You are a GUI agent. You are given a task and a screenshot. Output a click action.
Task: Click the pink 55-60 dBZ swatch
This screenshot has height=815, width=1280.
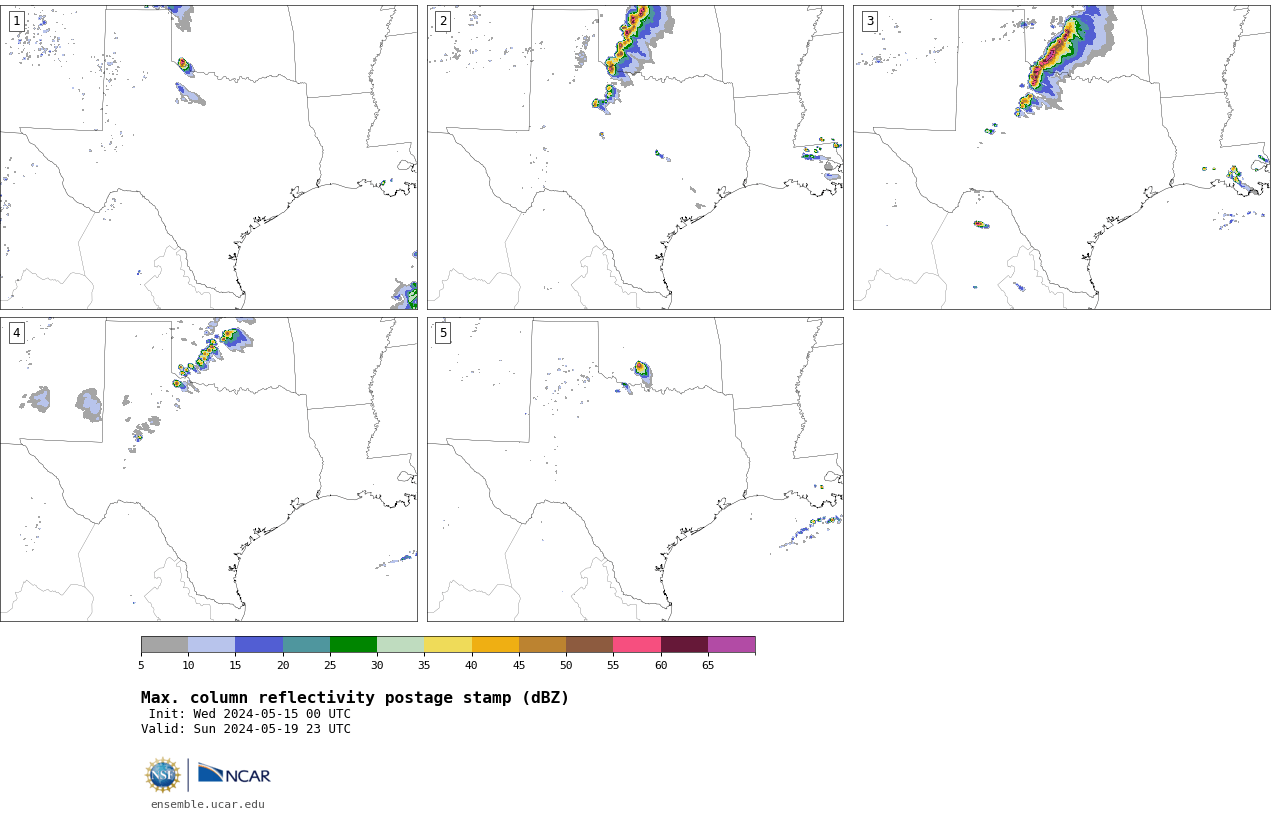[x=637, y=644]
